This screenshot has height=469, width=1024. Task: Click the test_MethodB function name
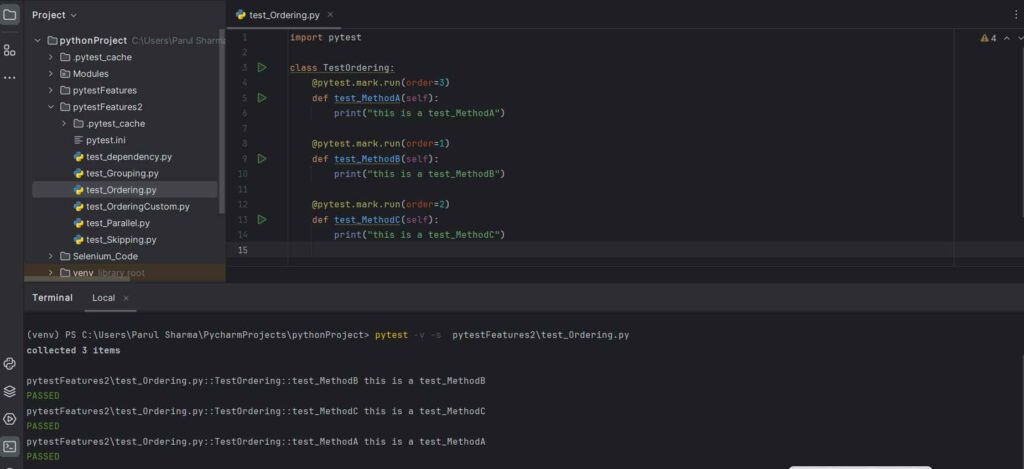367,159
